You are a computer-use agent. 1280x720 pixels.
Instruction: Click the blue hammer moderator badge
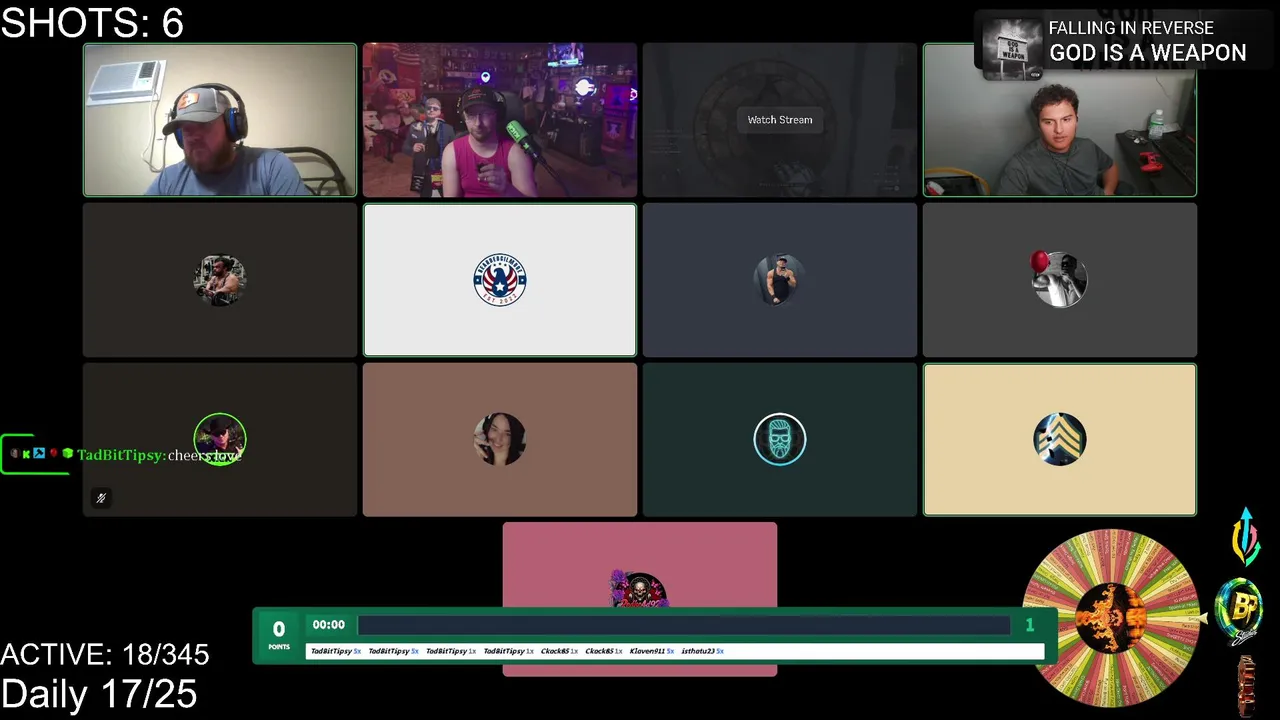[x=39, y=454]
